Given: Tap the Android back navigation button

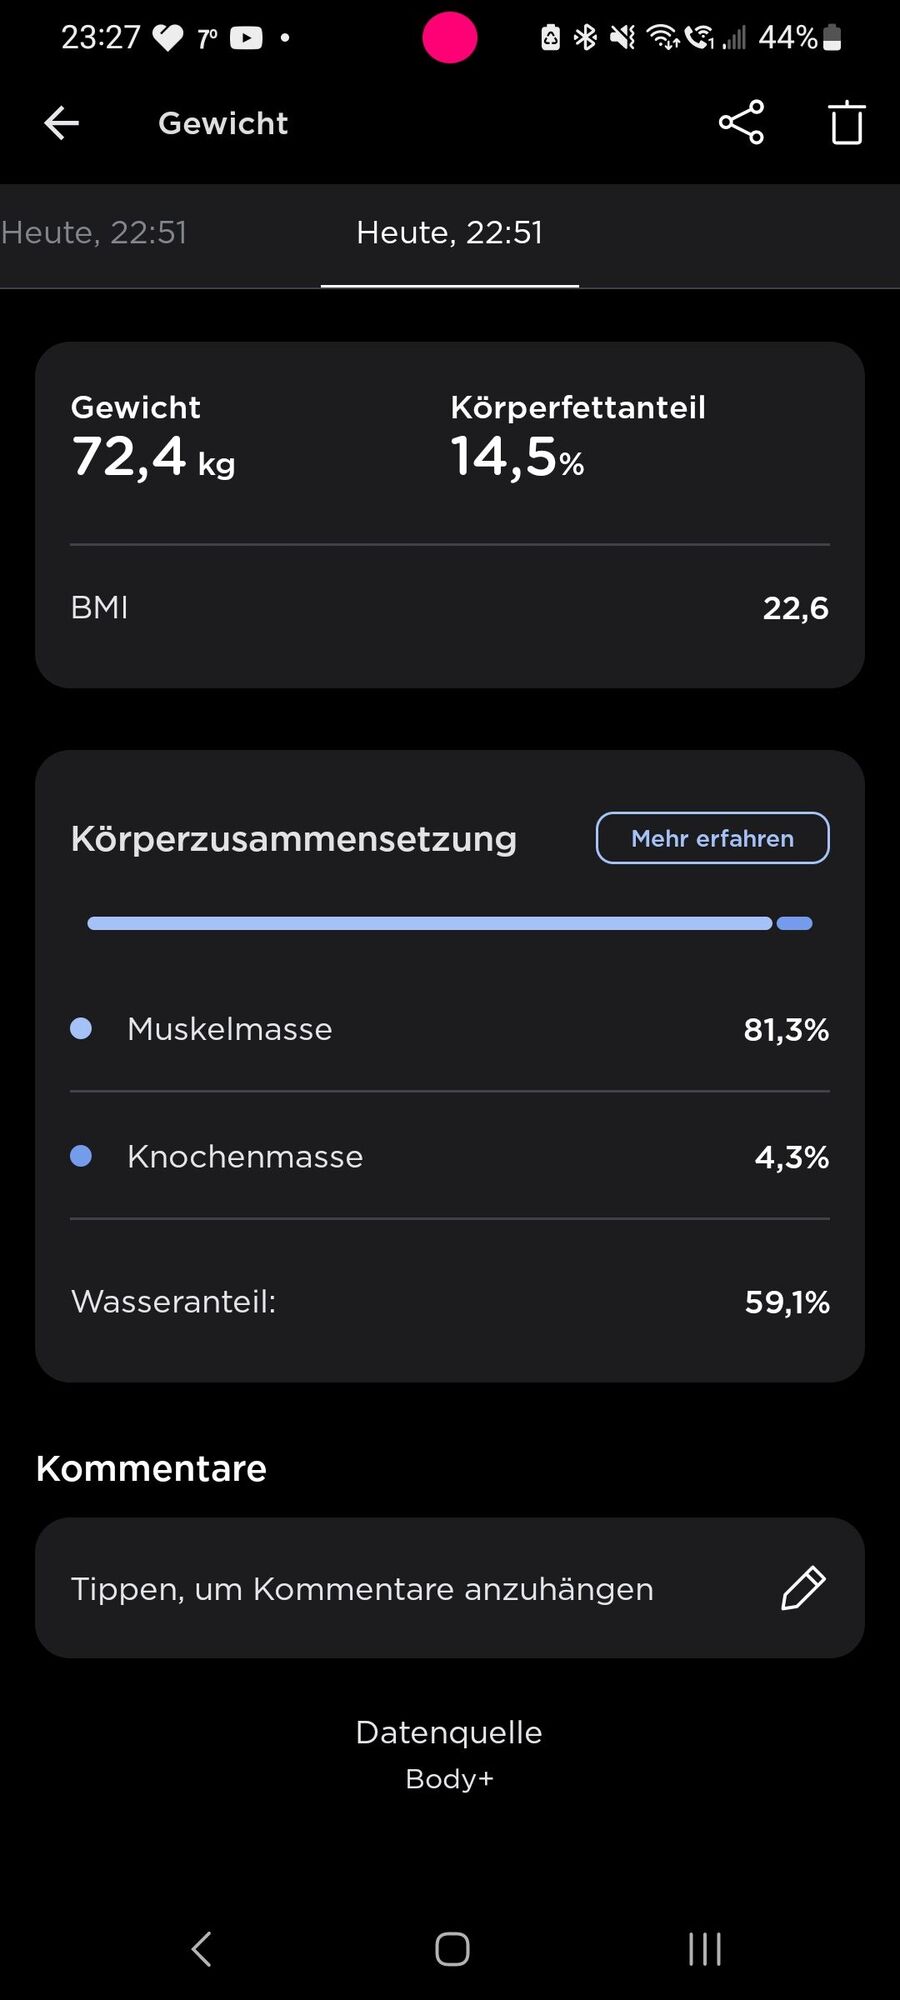Looking at the screenshot, I should point(201,1949).
